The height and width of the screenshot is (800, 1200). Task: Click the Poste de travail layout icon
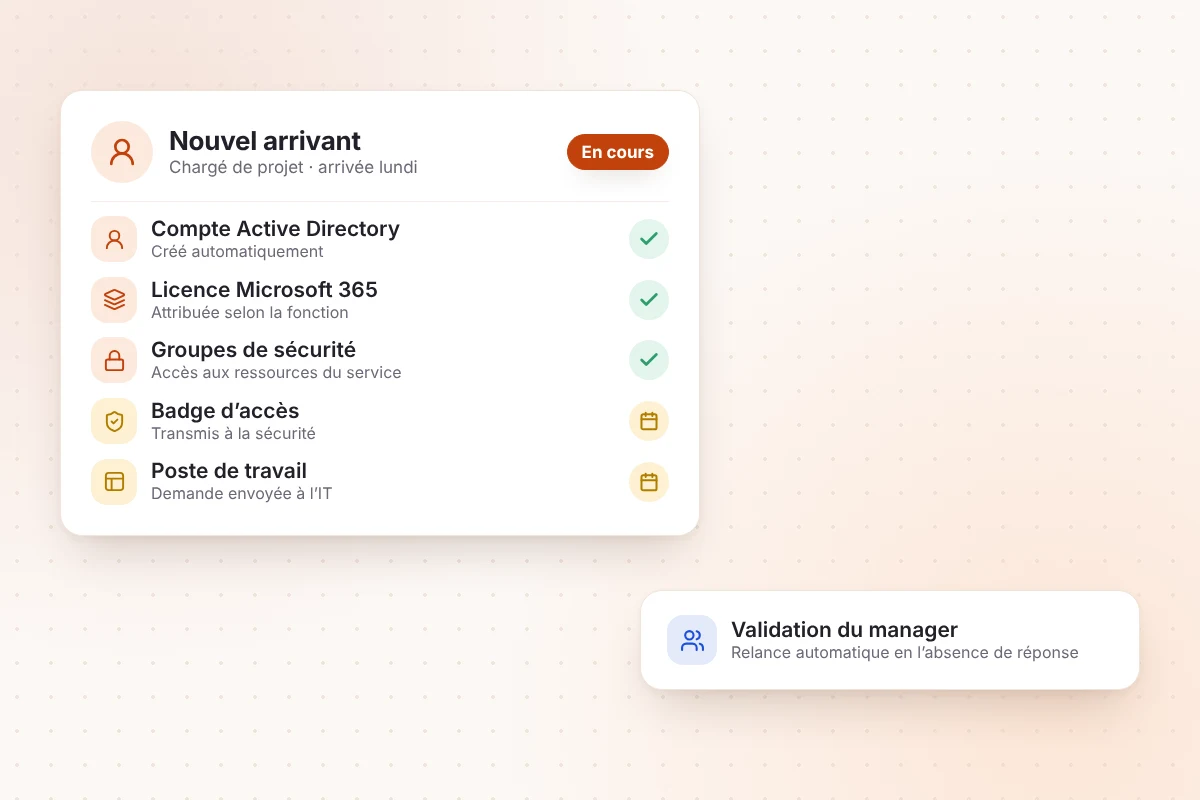pyautogui.click(x=114, y=481)
